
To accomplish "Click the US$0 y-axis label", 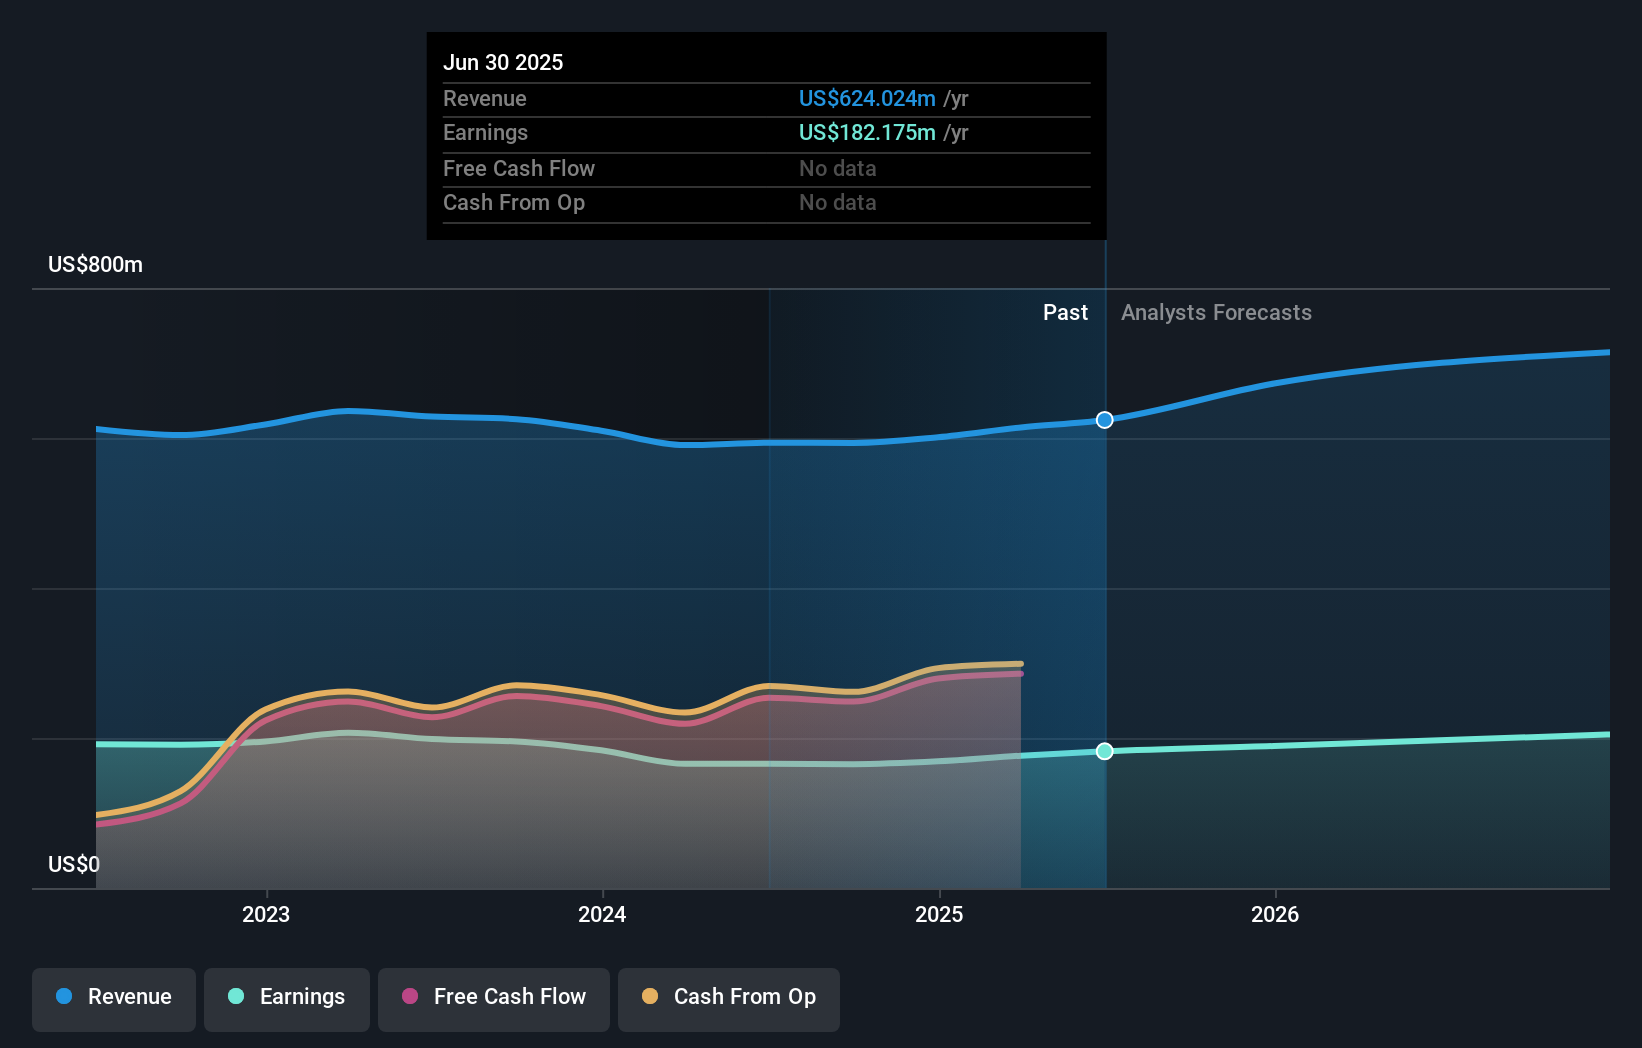I will (74, 864).
